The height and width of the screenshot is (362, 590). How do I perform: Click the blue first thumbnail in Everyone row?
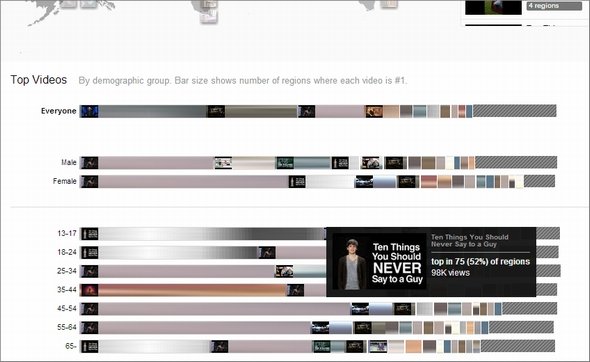point(89,111)
